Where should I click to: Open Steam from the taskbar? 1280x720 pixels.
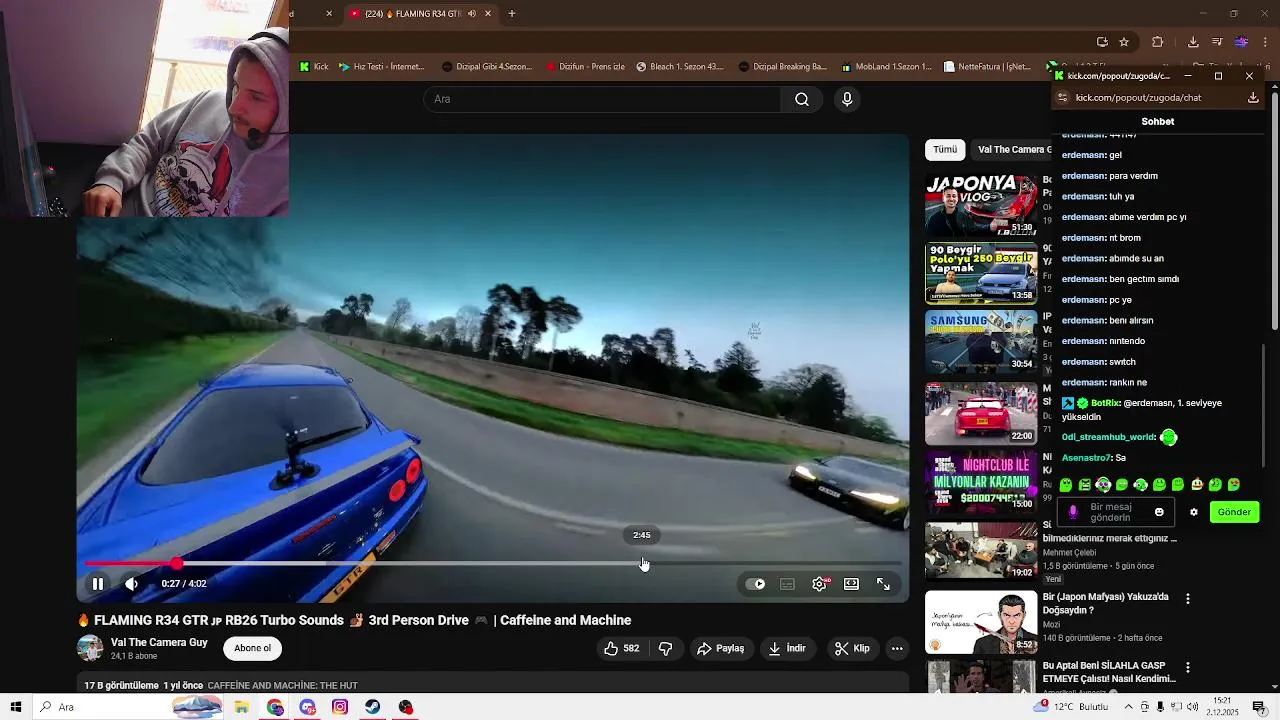pos(372,707)
